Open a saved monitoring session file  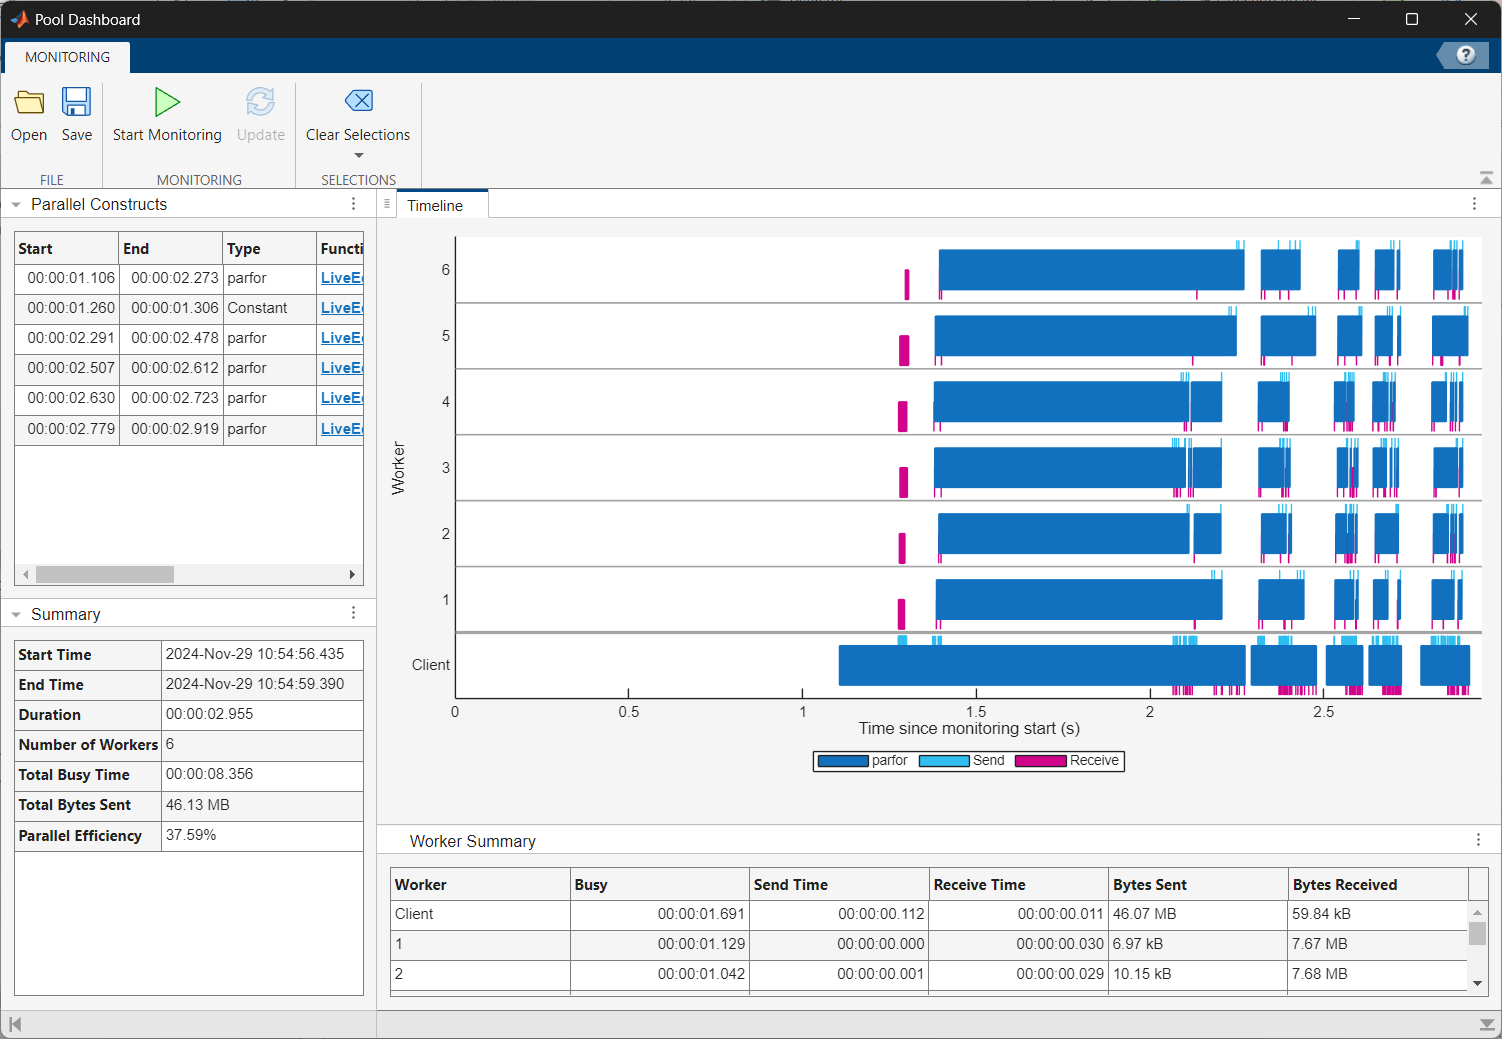pyautogui.click(x=29, y=112)
